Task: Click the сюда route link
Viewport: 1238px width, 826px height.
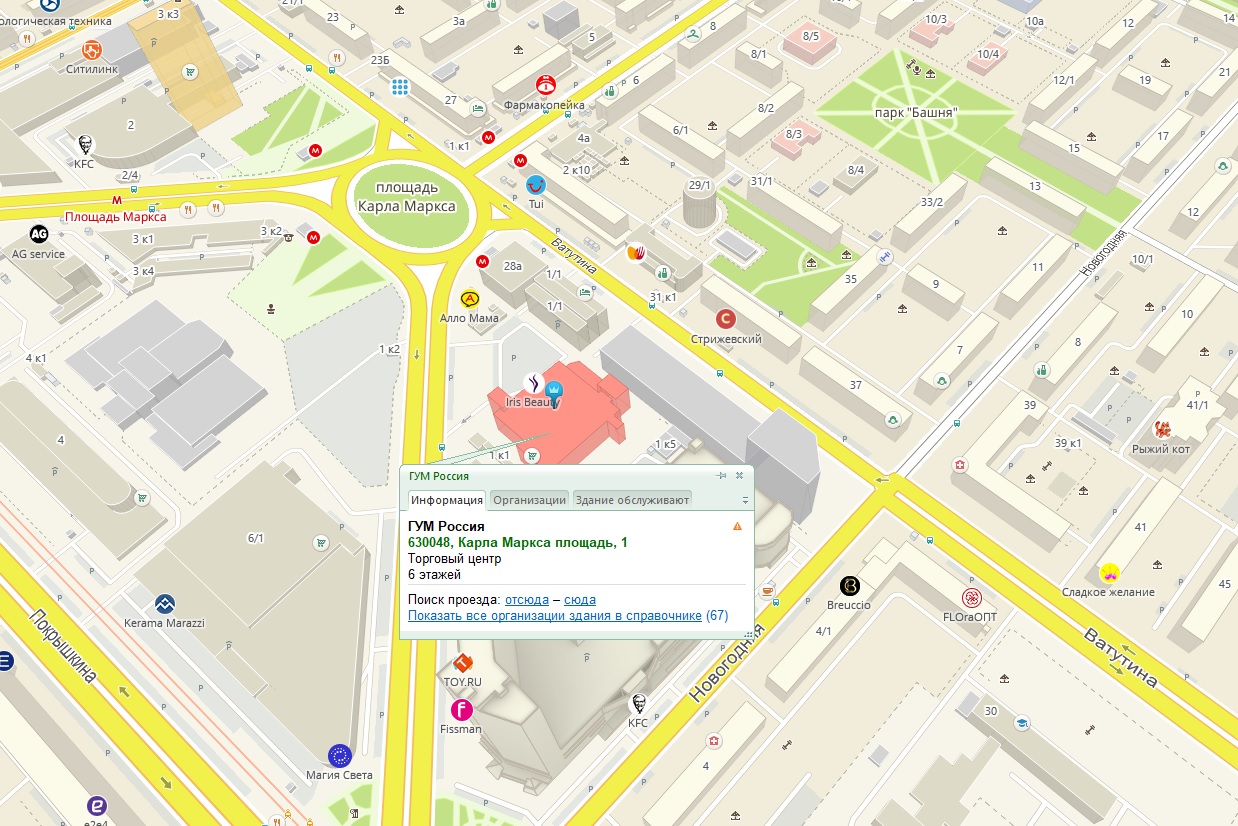Action: tap(580, 600)
